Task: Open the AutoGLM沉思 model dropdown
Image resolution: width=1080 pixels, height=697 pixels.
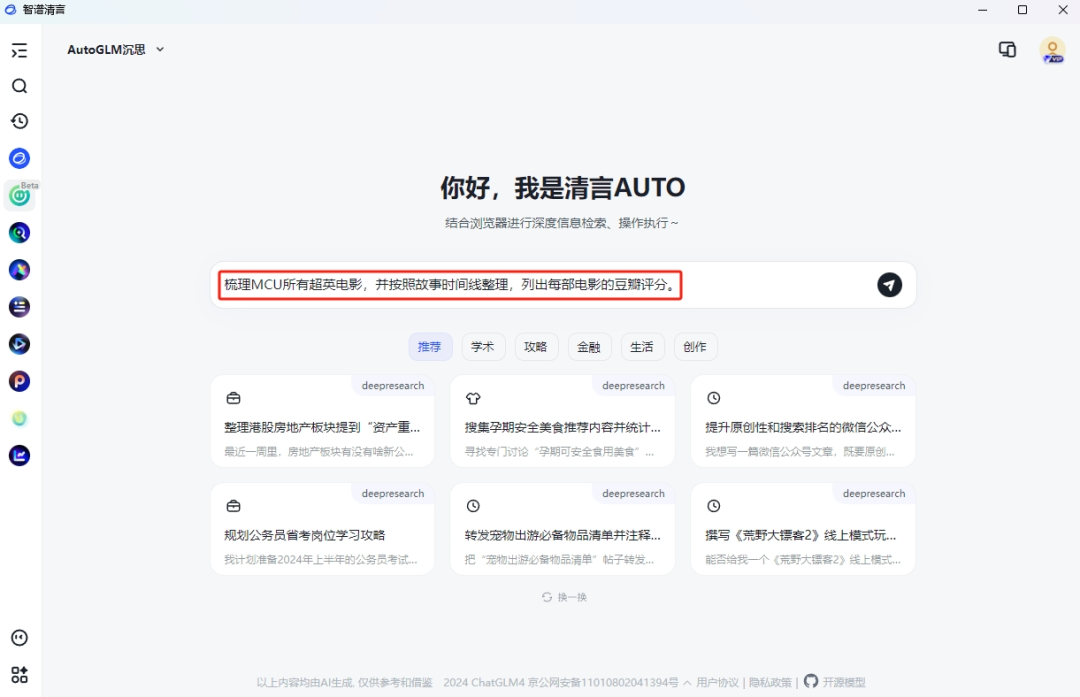Action: coord(116,50)
